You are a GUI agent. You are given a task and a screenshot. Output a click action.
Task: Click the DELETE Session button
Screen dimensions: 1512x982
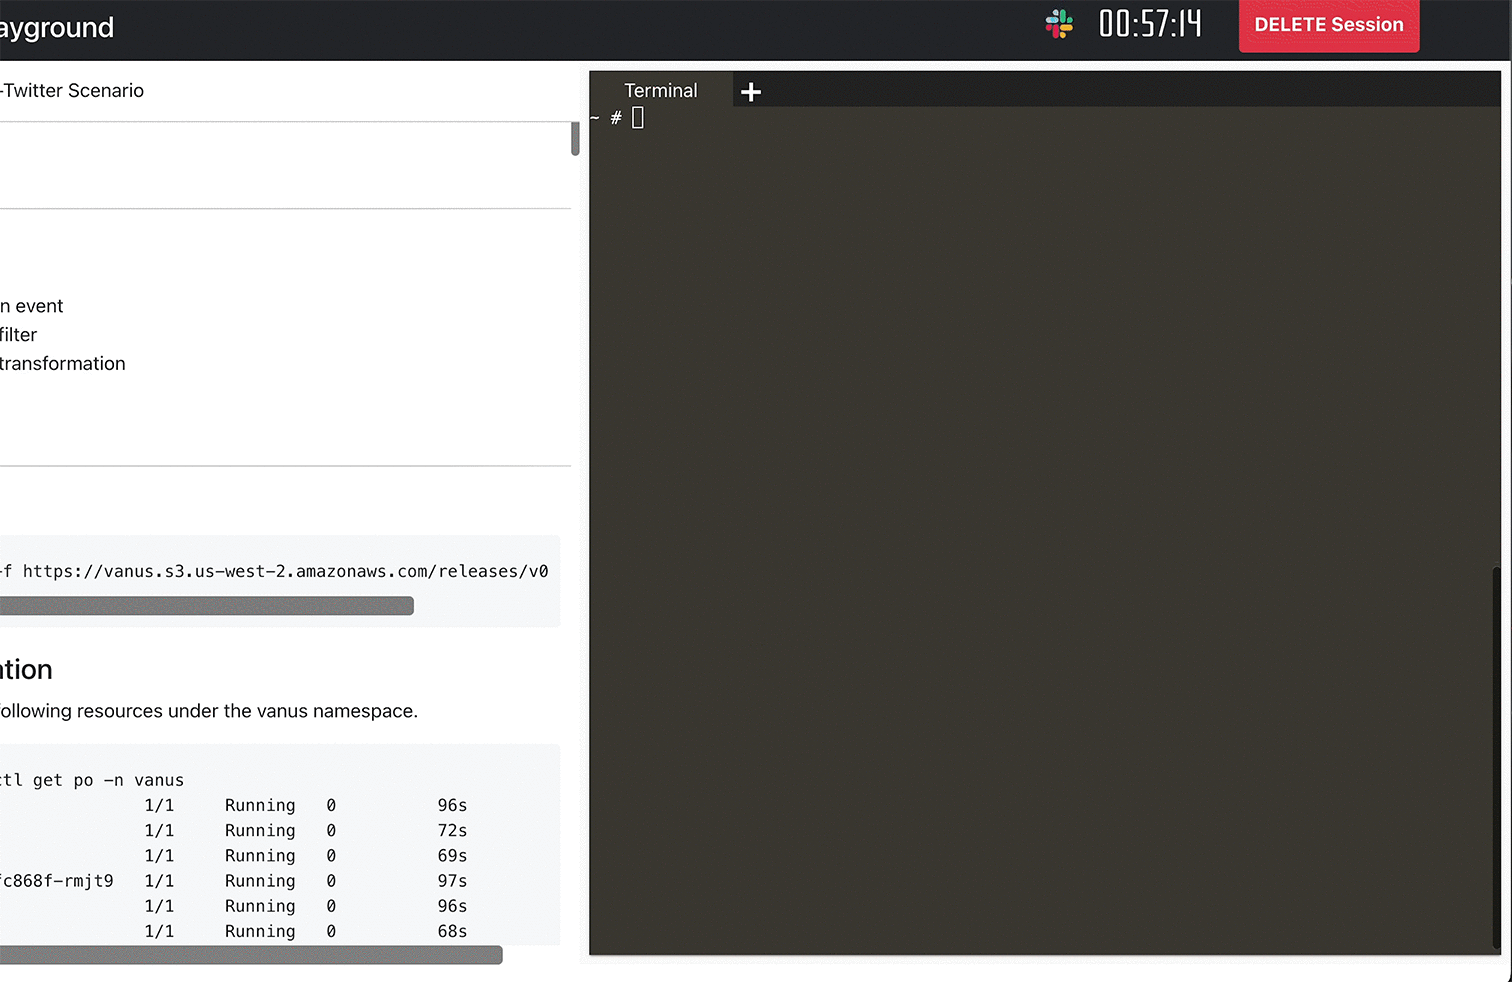[x=1329, y=25]
